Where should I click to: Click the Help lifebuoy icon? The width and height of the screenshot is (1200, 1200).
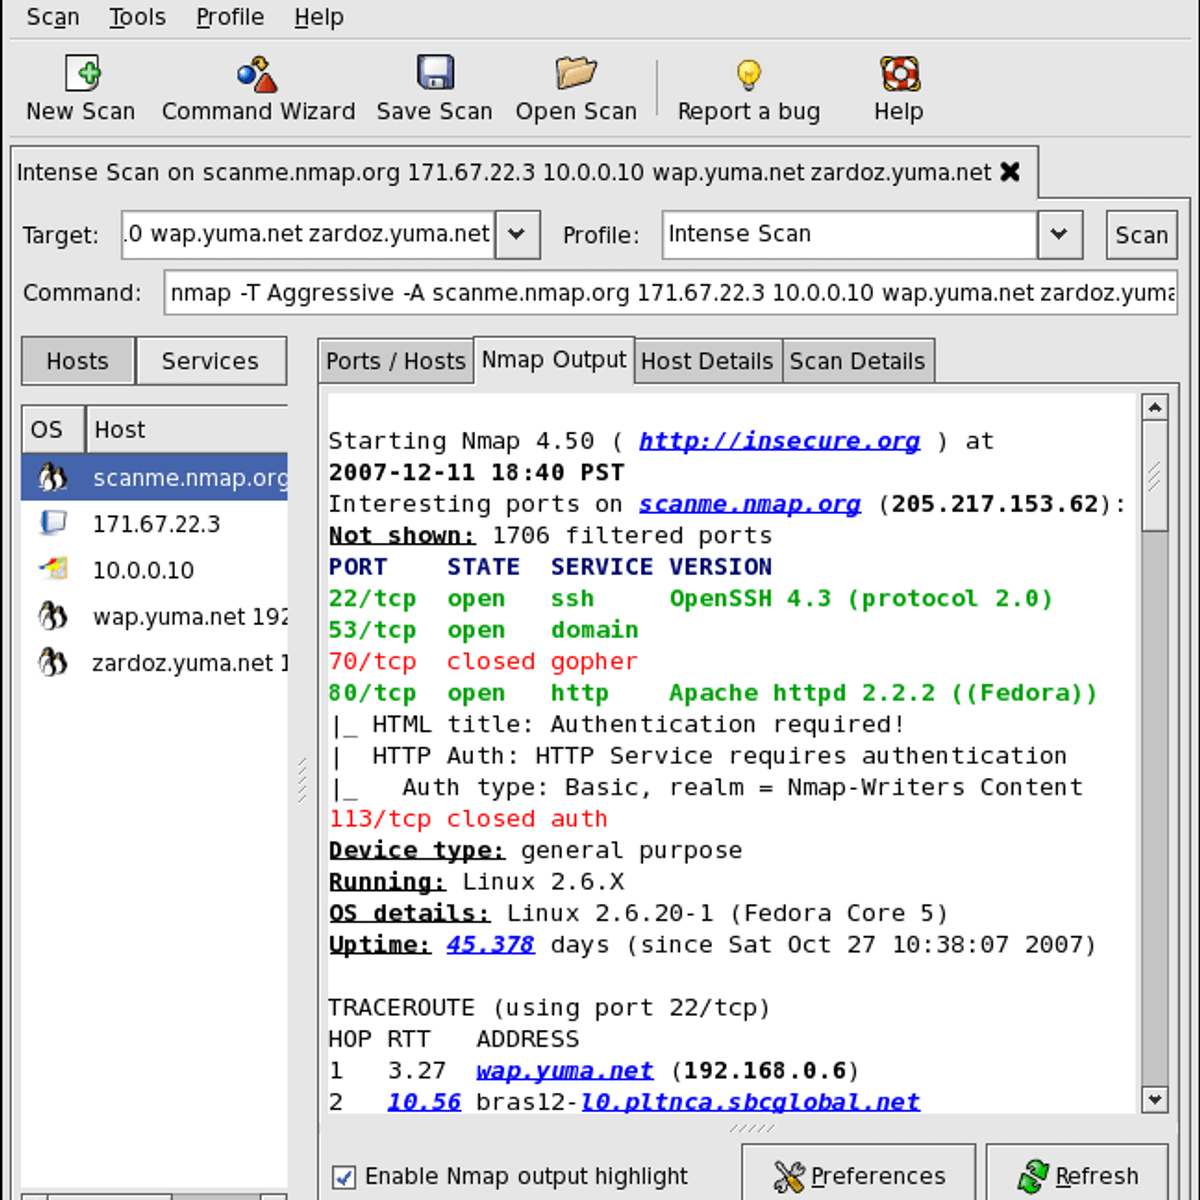899,74
